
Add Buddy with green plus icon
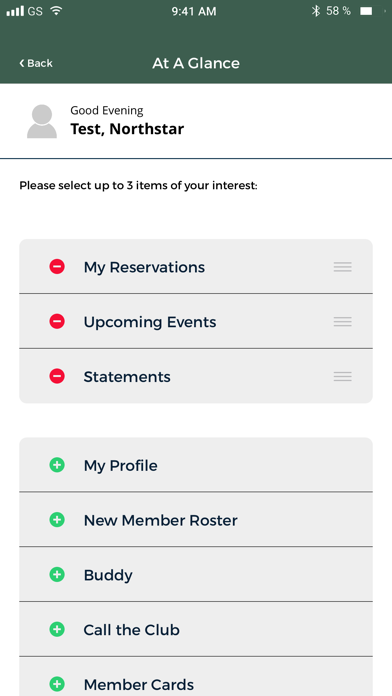57,575
